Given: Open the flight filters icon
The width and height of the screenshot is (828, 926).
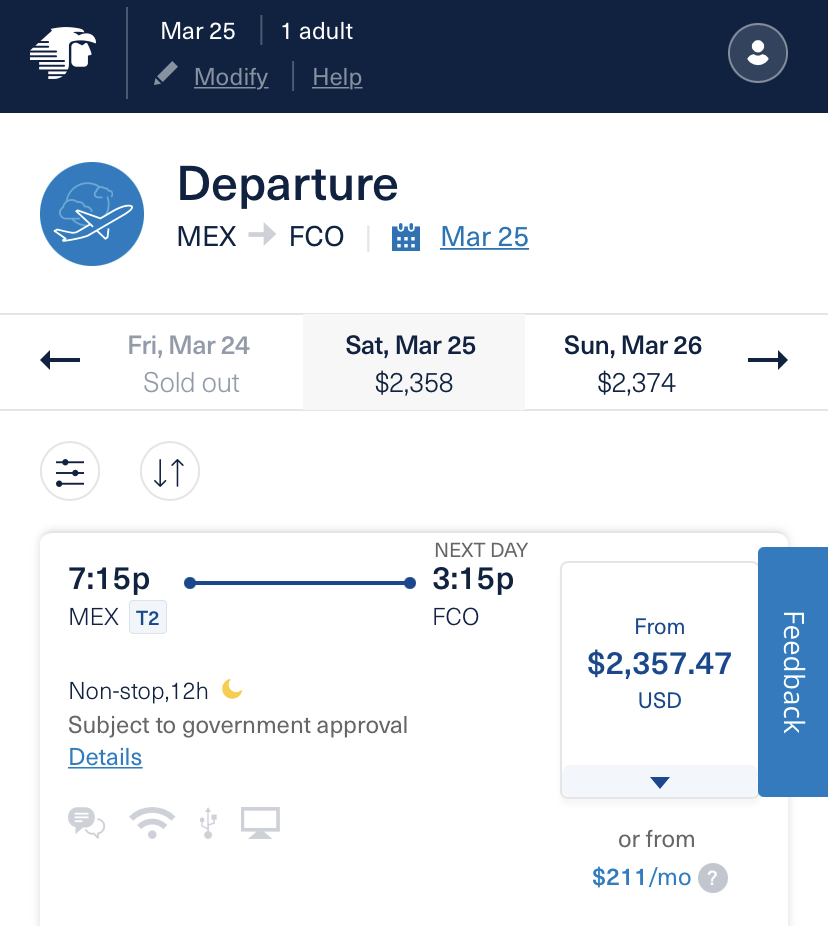Looking at the screenshot, I should point(70,472).
